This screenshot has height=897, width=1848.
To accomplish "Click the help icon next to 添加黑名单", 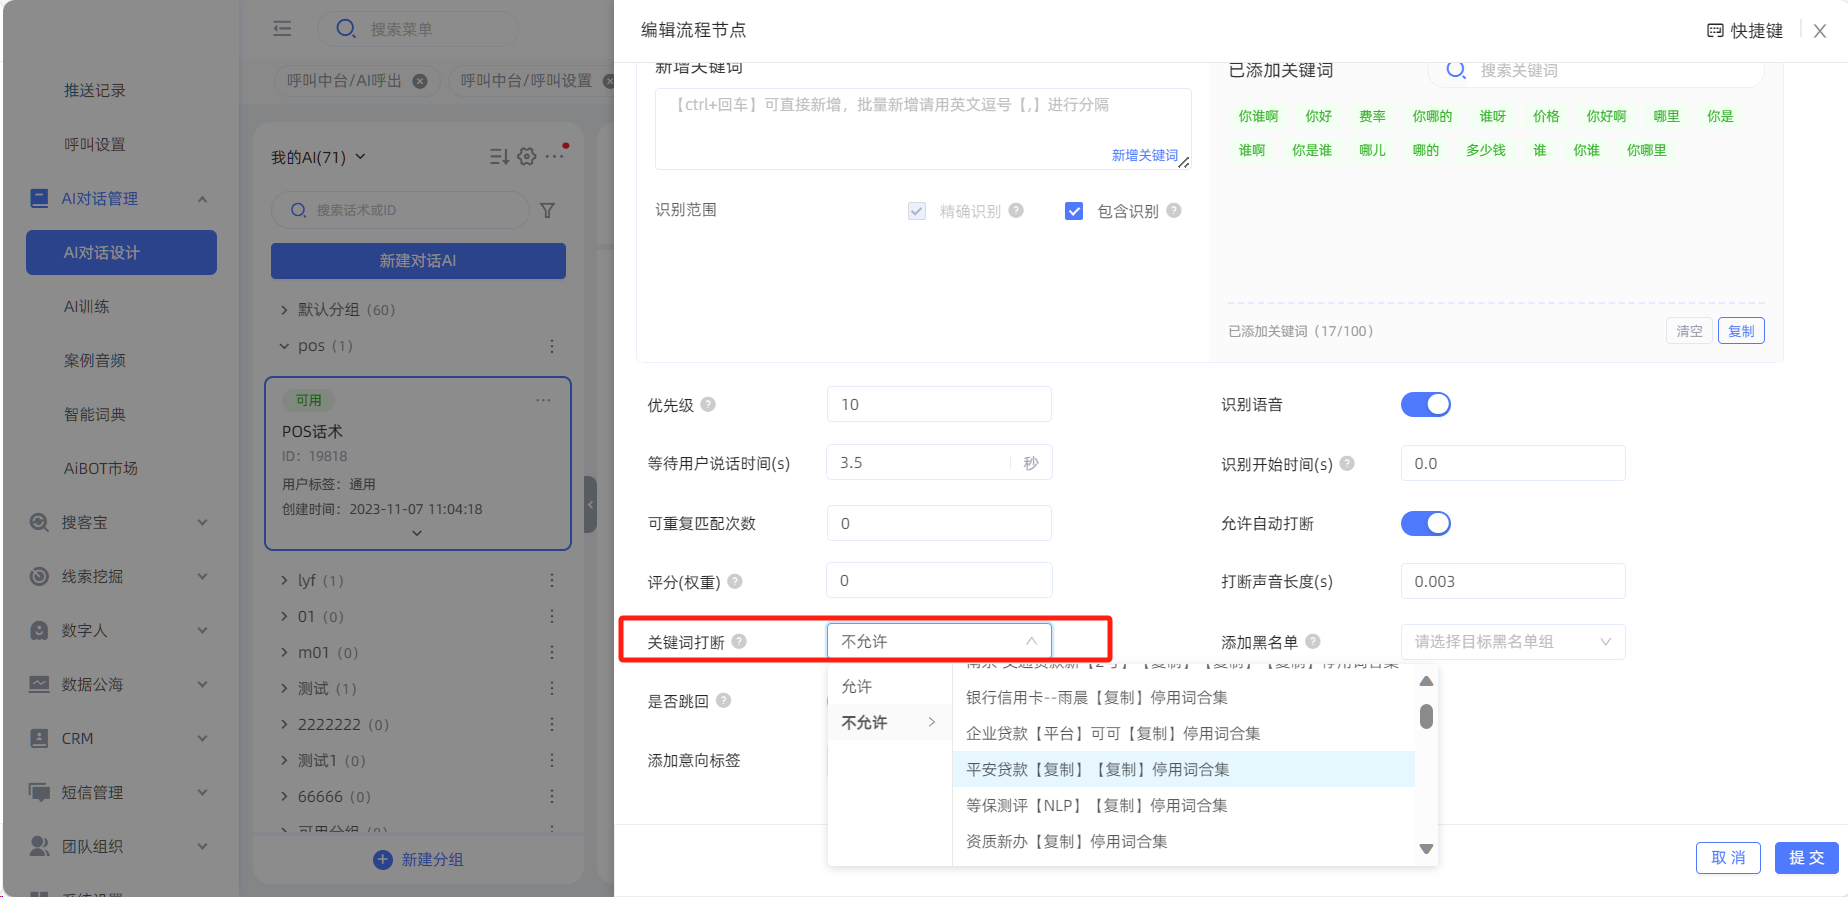I will pos(1313,641).
